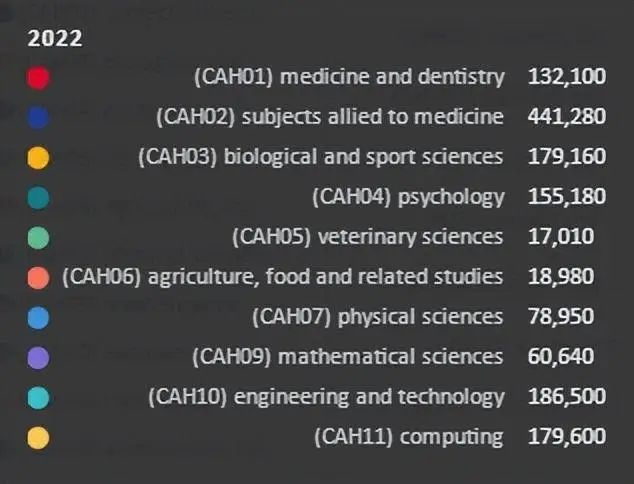Select the purple dot for mathematical sciences
The image size is (634, 484).
[x=38, y=358]
